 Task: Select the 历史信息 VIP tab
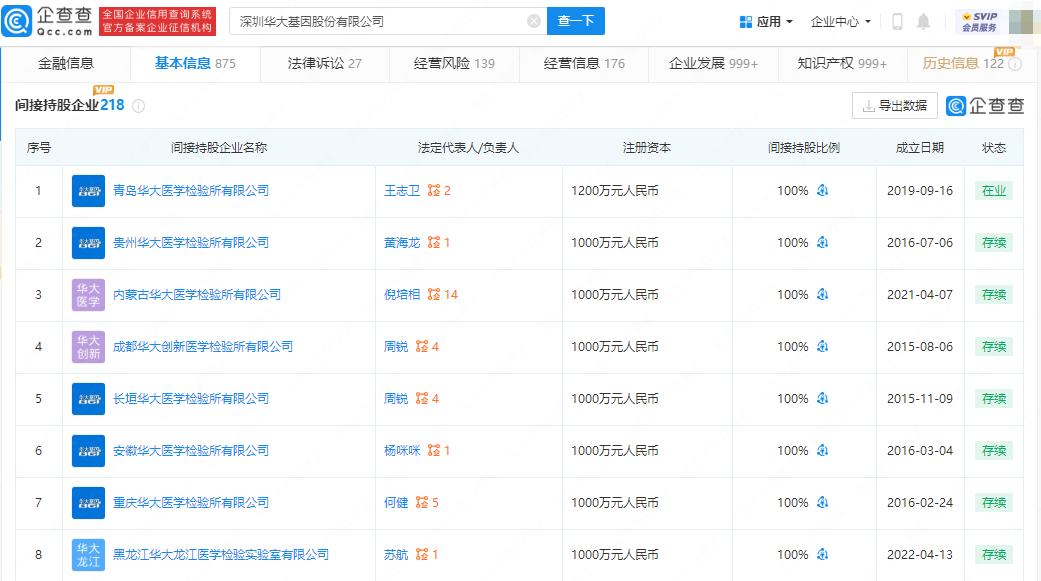[x=971, y=64]
